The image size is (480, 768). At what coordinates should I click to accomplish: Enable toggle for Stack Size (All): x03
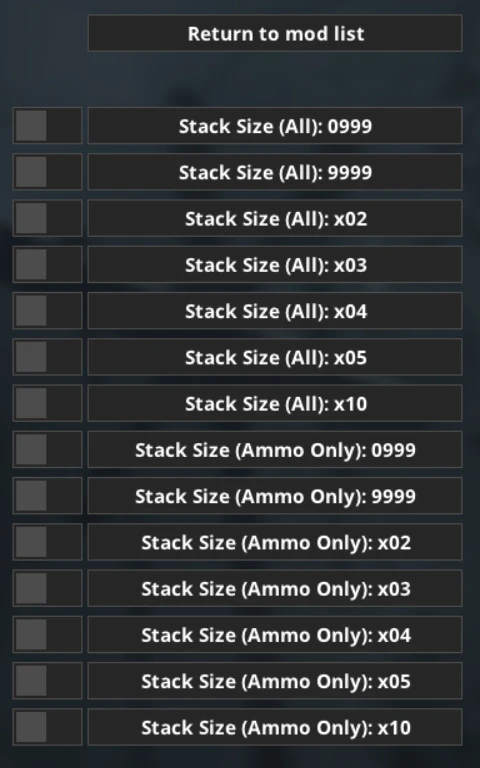pyautogui.click(x=47, y=264)
